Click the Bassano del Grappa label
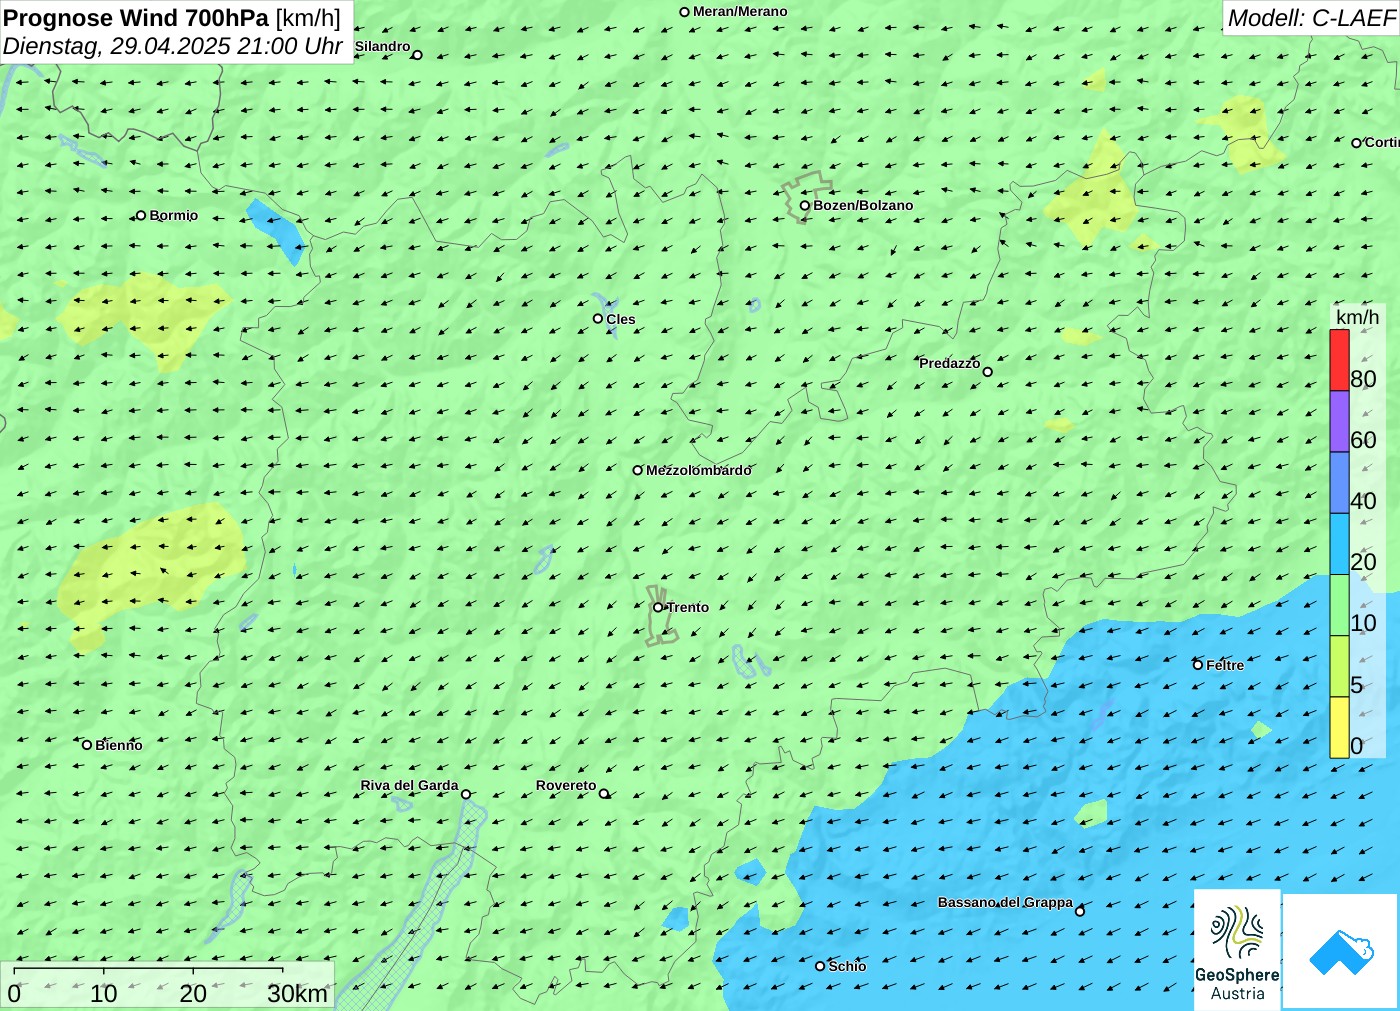Screen dimensions: 1400x1011 click(1005, 902)
